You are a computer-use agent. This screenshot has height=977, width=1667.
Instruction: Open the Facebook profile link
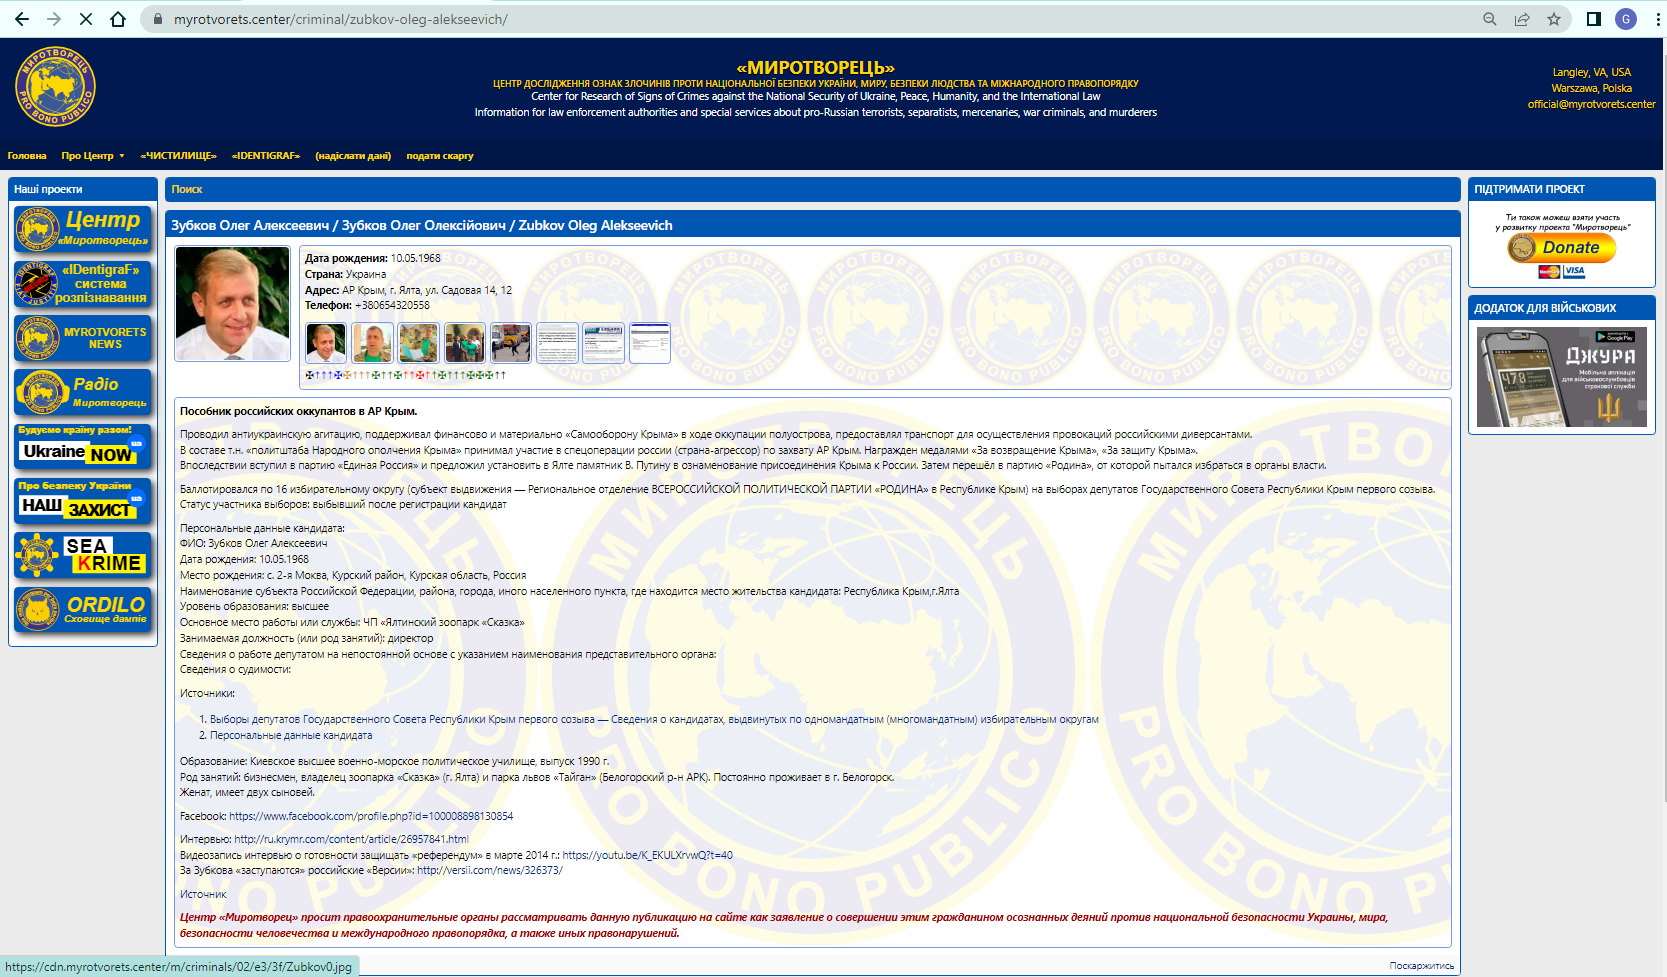[x=371, y=816]
